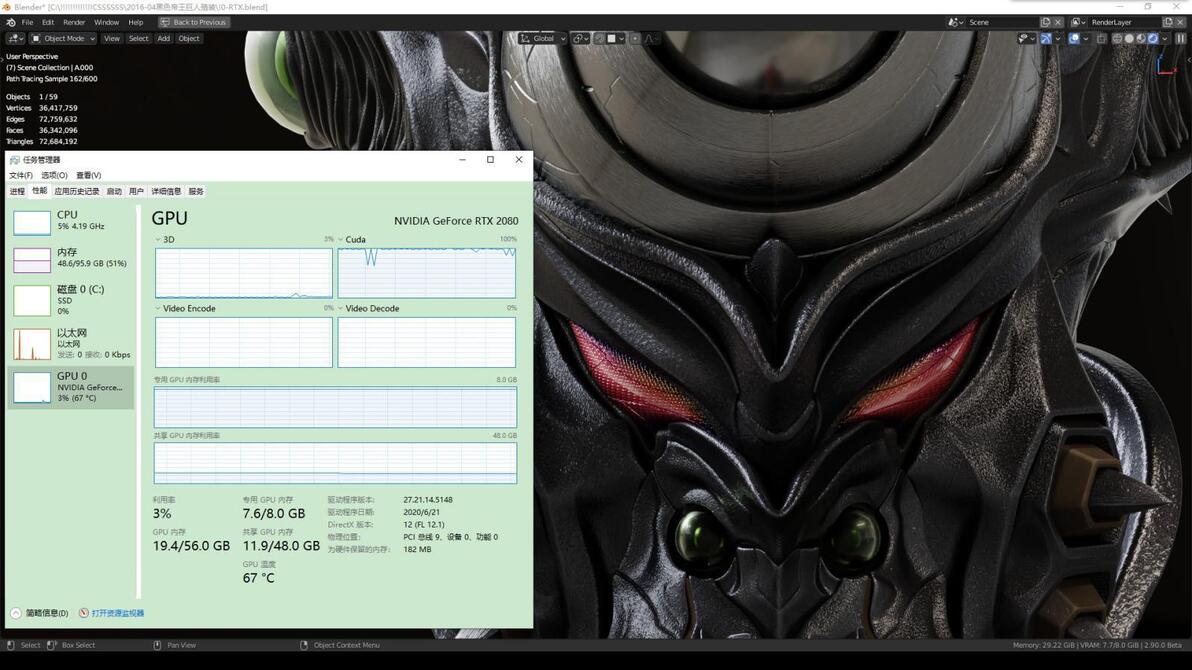
Task: Pause the viewport render preview
Action: 1181,38
